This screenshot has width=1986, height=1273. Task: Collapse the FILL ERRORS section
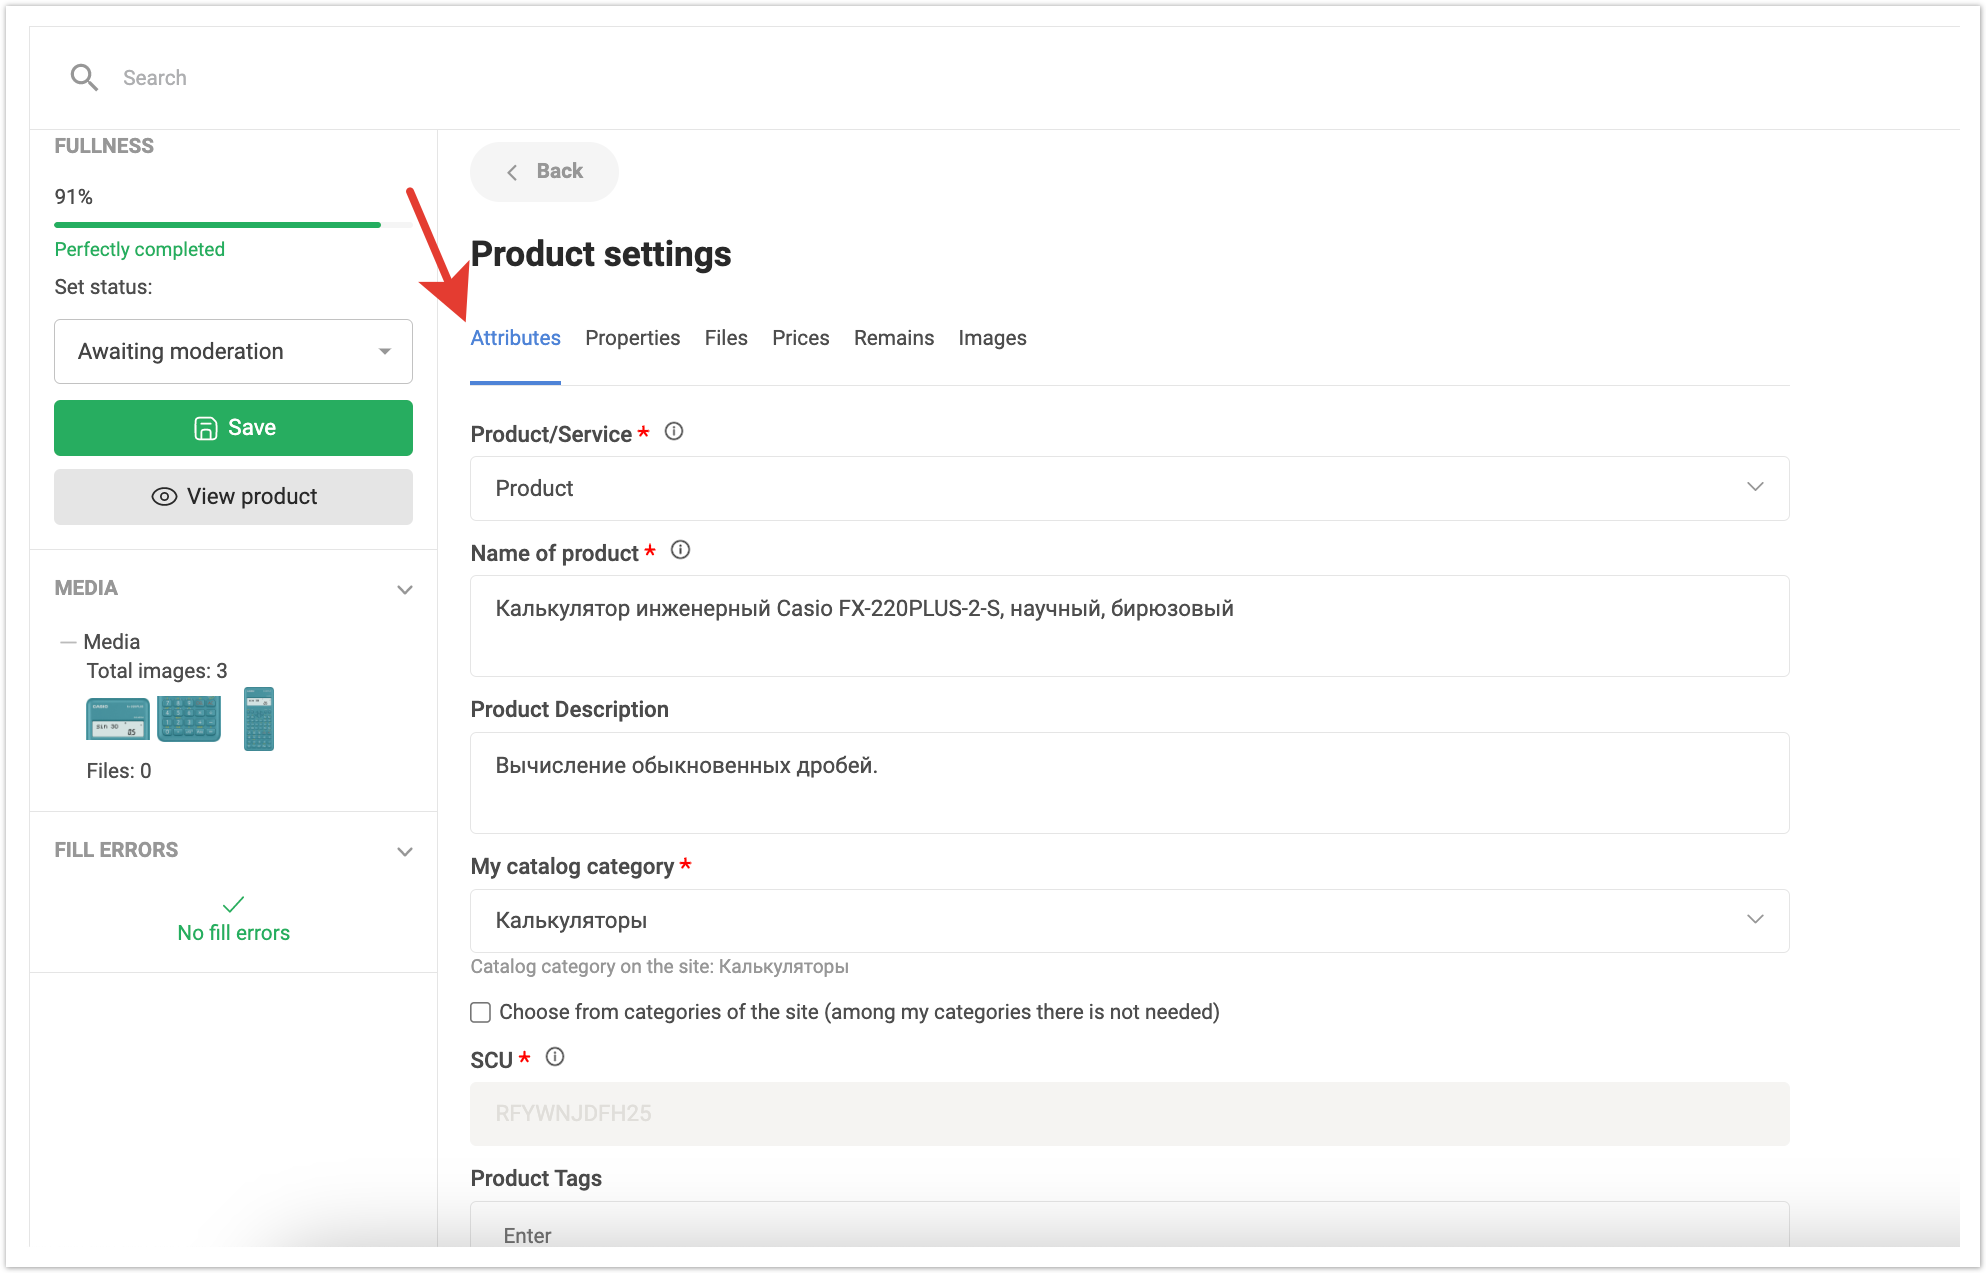[405, 852]
